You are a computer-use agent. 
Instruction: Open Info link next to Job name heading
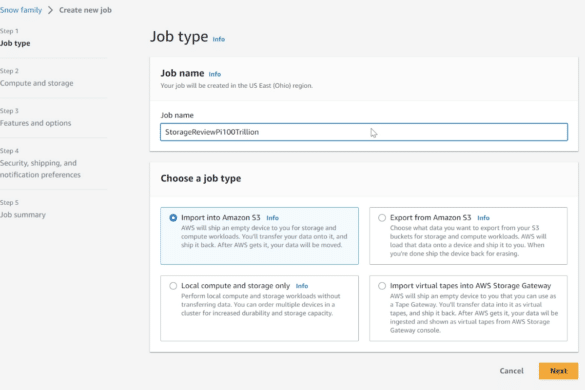tap(215, 74)
